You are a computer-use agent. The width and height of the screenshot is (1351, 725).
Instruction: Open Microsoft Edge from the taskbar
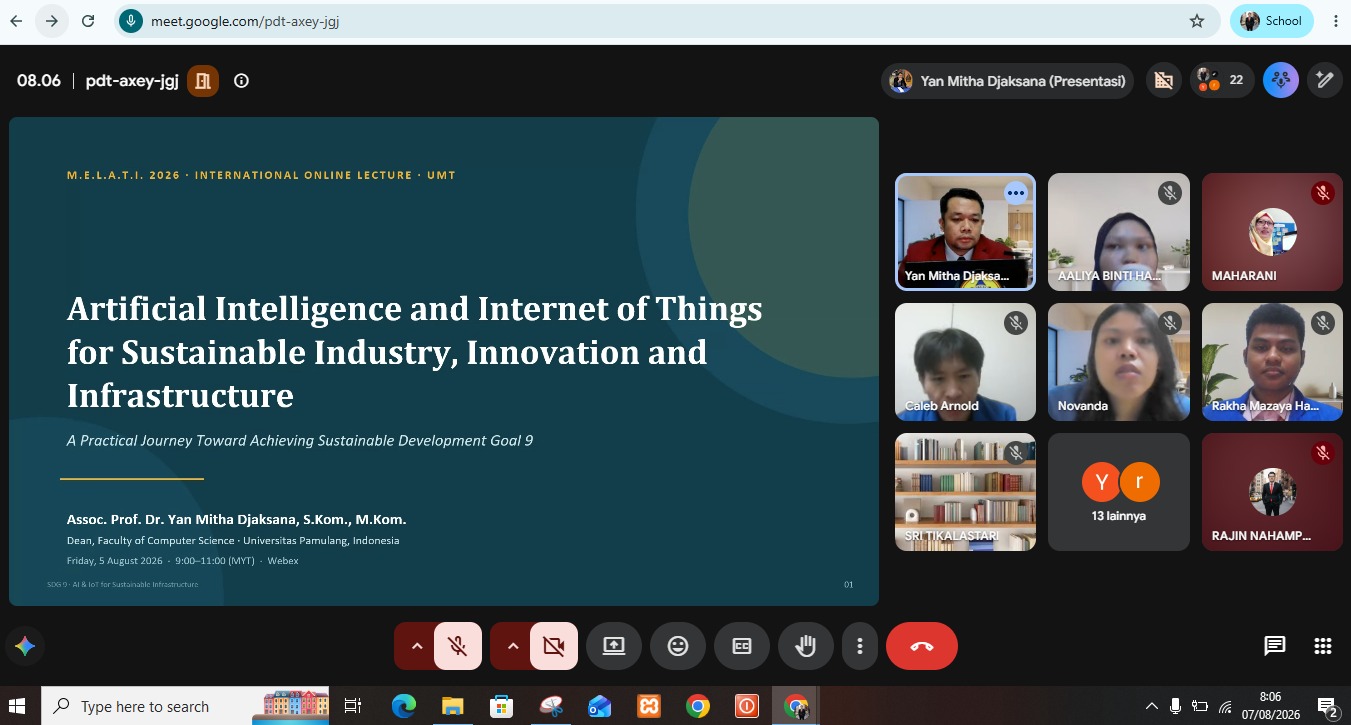coord(404,706)
